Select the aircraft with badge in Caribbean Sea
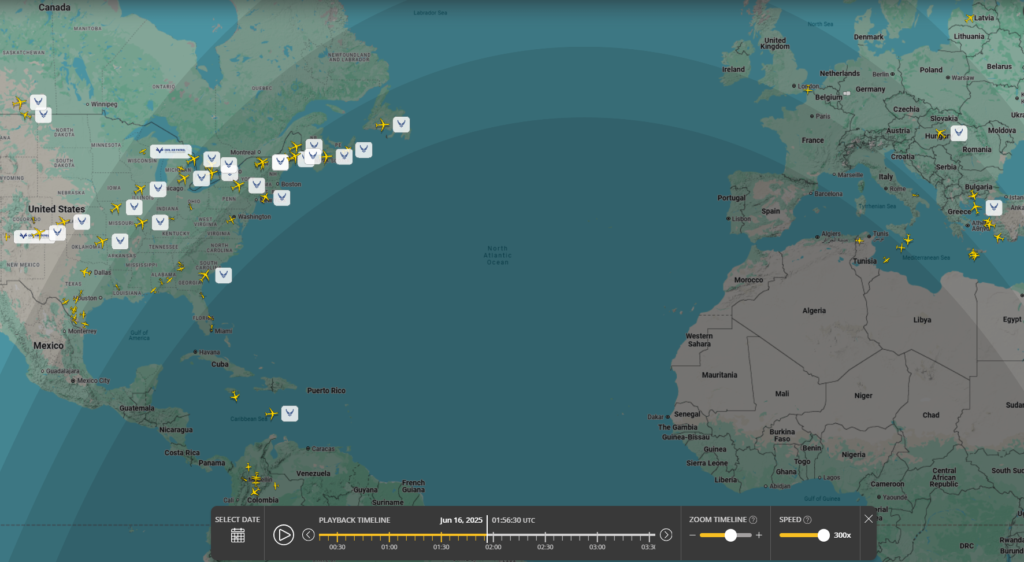The height and width of the screenshot is (562, 1024). coord(272,414)
